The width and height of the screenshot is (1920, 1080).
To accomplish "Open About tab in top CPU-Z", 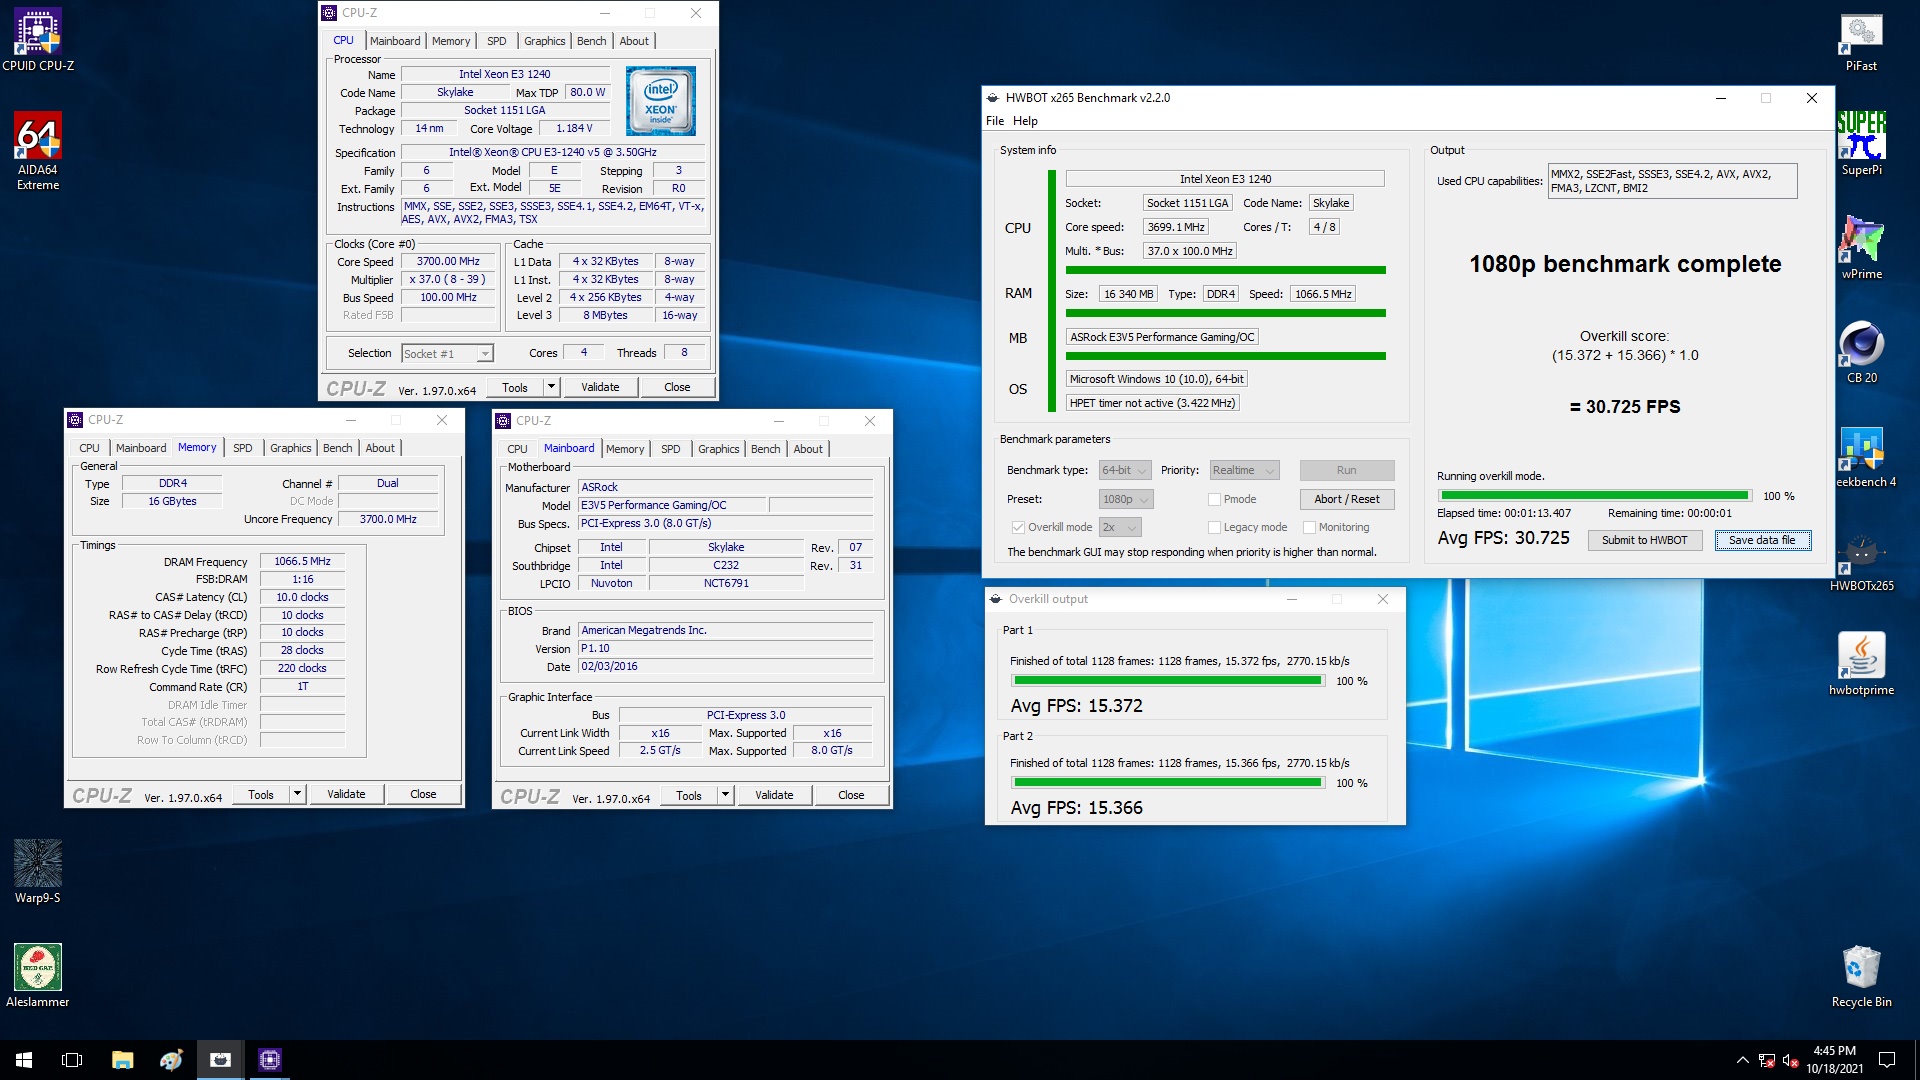I will pyautogui.click(x=634, y=41).
